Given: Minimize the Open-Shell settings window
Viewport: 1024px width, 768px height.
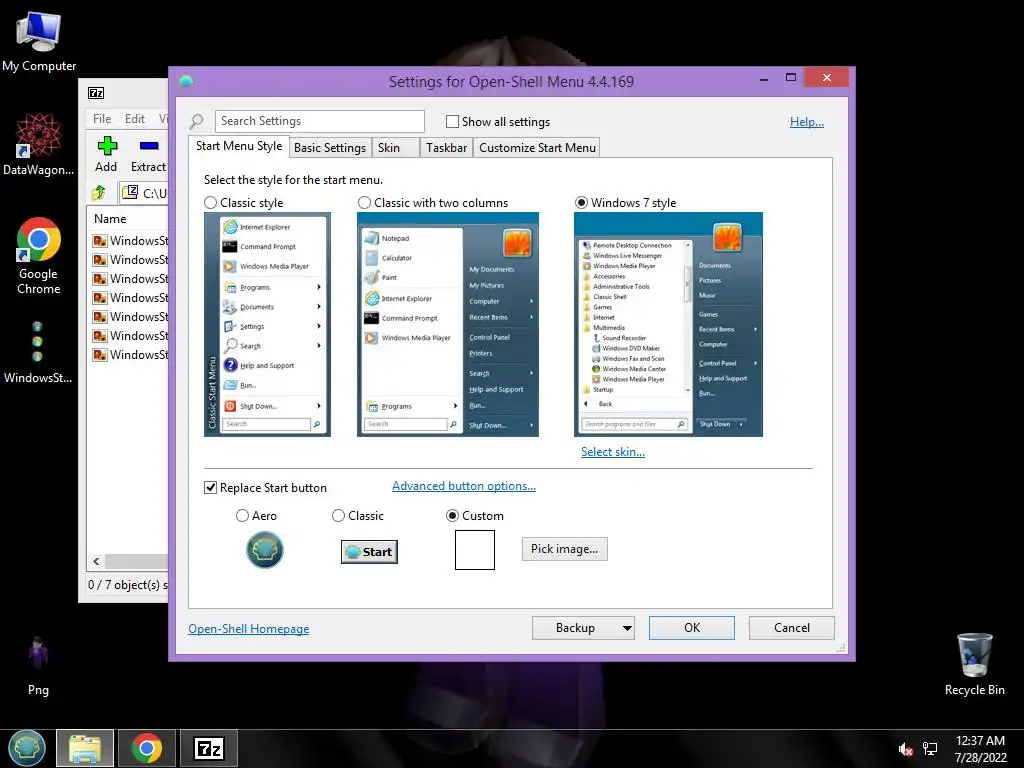Looking at the screenshot, I should click(x=764, y=78).
